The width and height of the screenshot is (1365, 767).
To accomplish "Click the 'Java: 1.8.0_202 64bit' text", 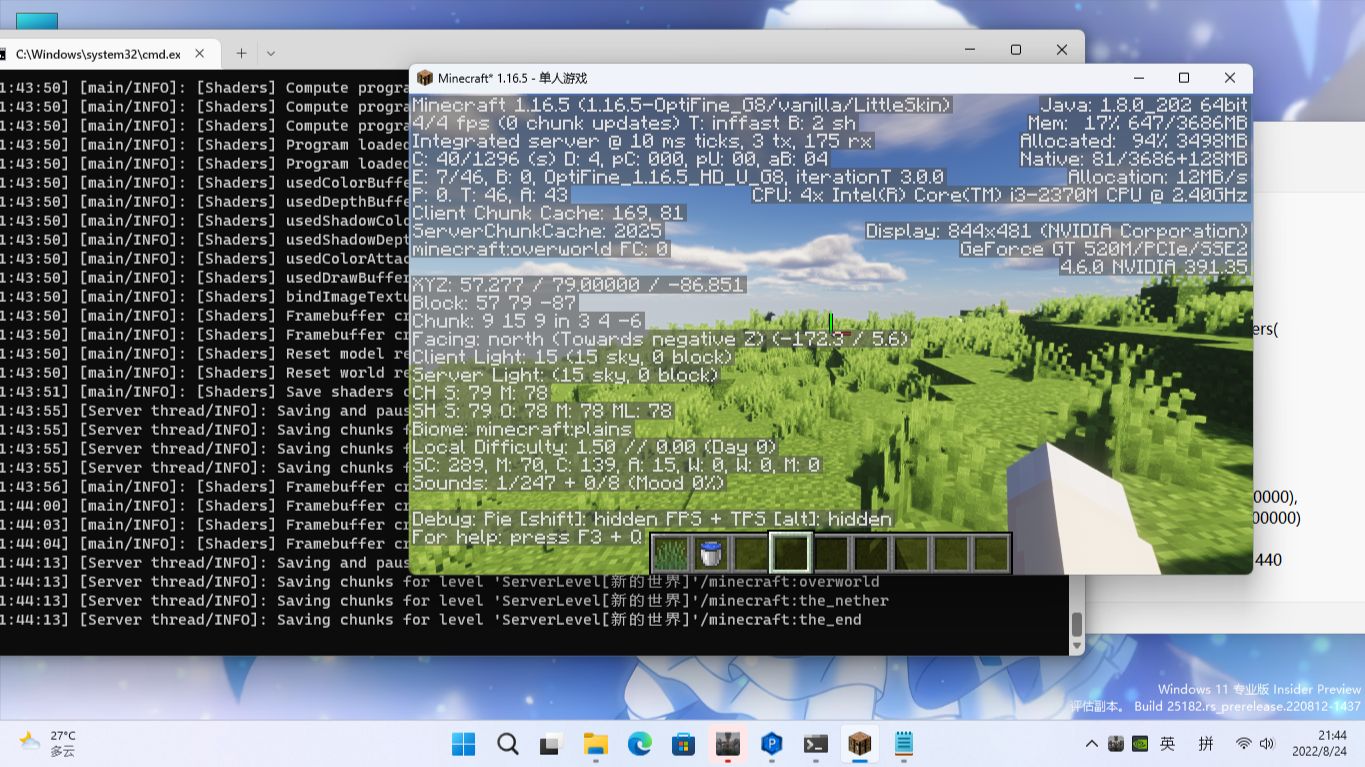I will (1144, 105).
